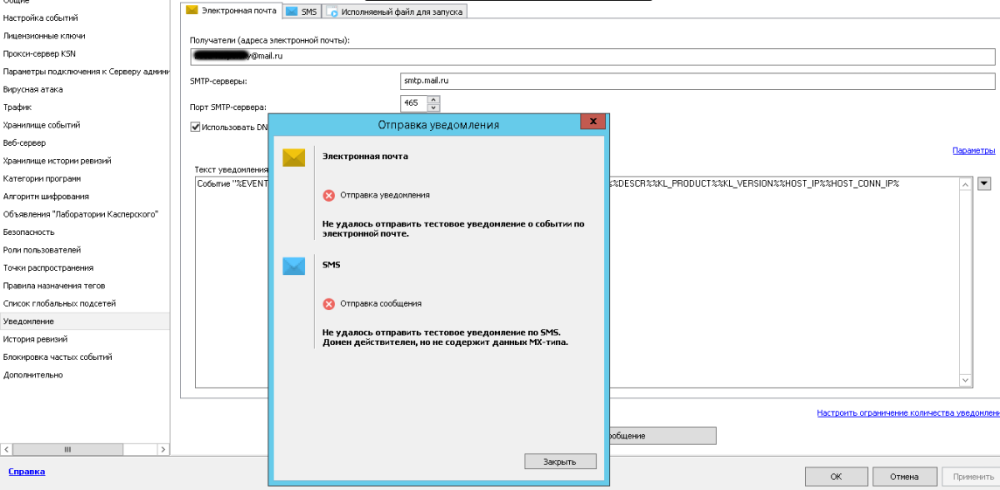Select Уведомление section
The width and height of the screenshot is (1000, 490).
(x=84, y=322)
